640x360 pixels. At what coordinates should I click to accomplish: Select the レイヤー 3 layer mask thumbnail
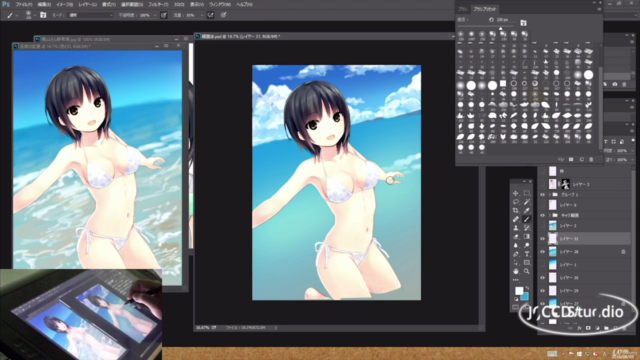[x=565, y=184]
